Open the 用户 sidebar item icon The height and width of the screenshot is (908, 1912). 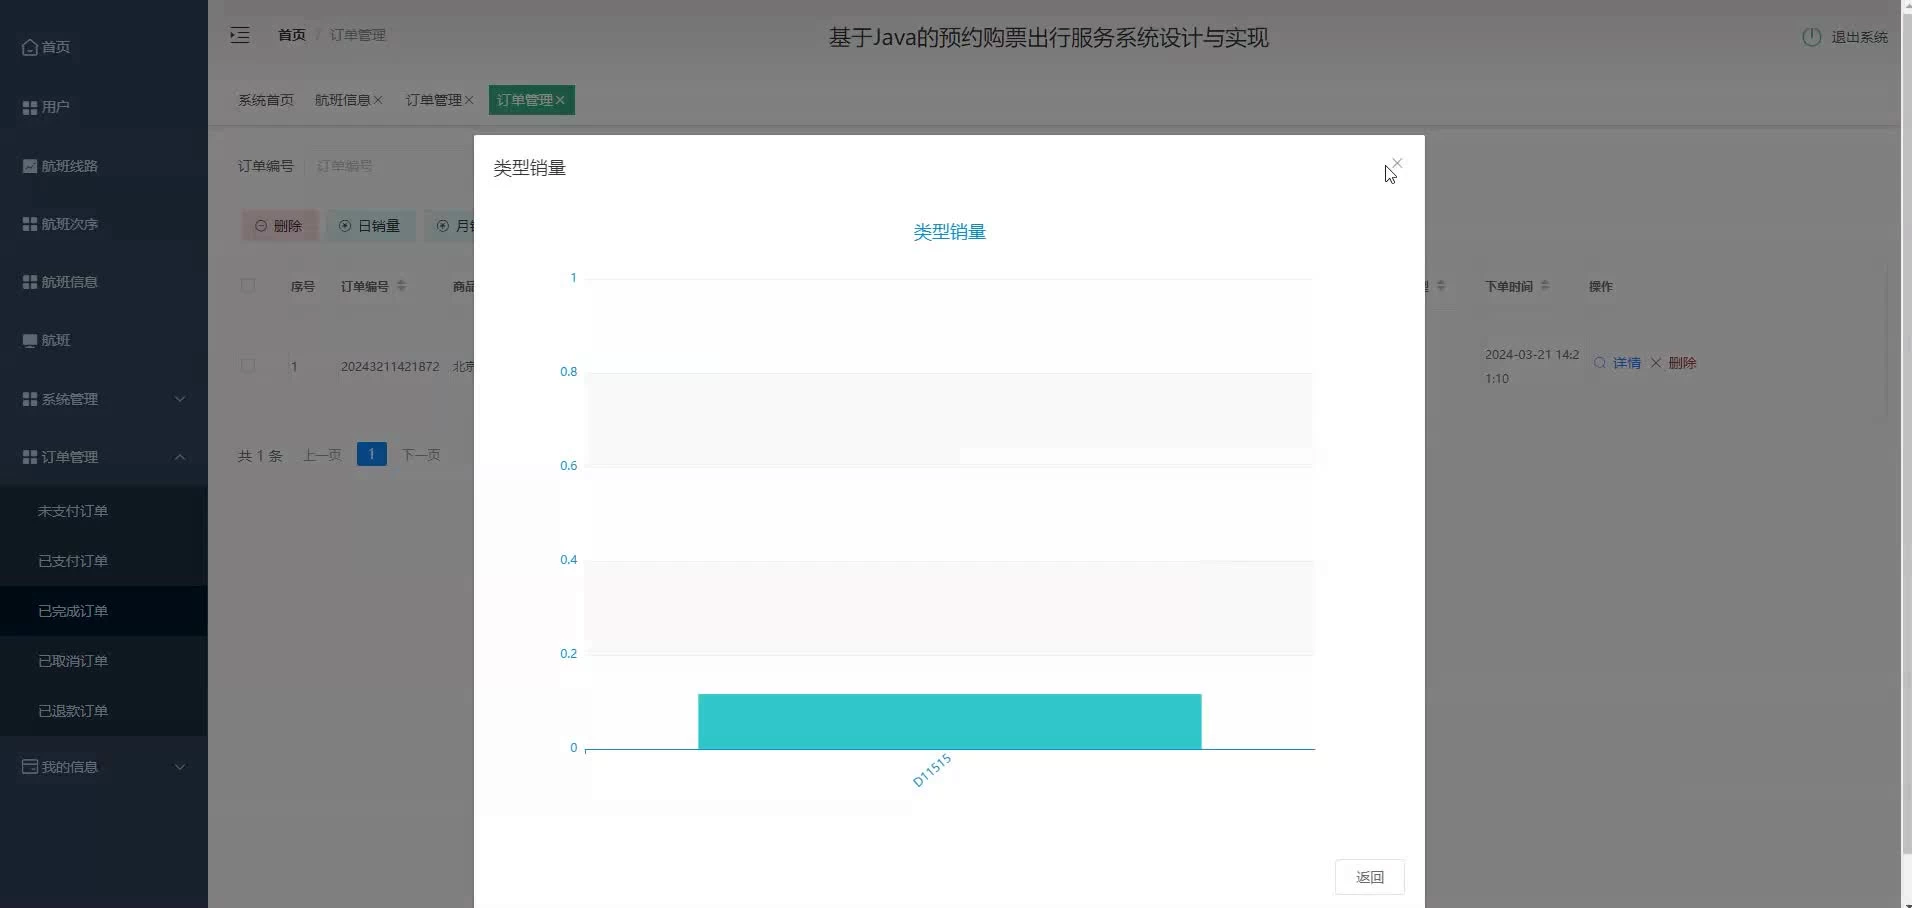tap(30, 107)
